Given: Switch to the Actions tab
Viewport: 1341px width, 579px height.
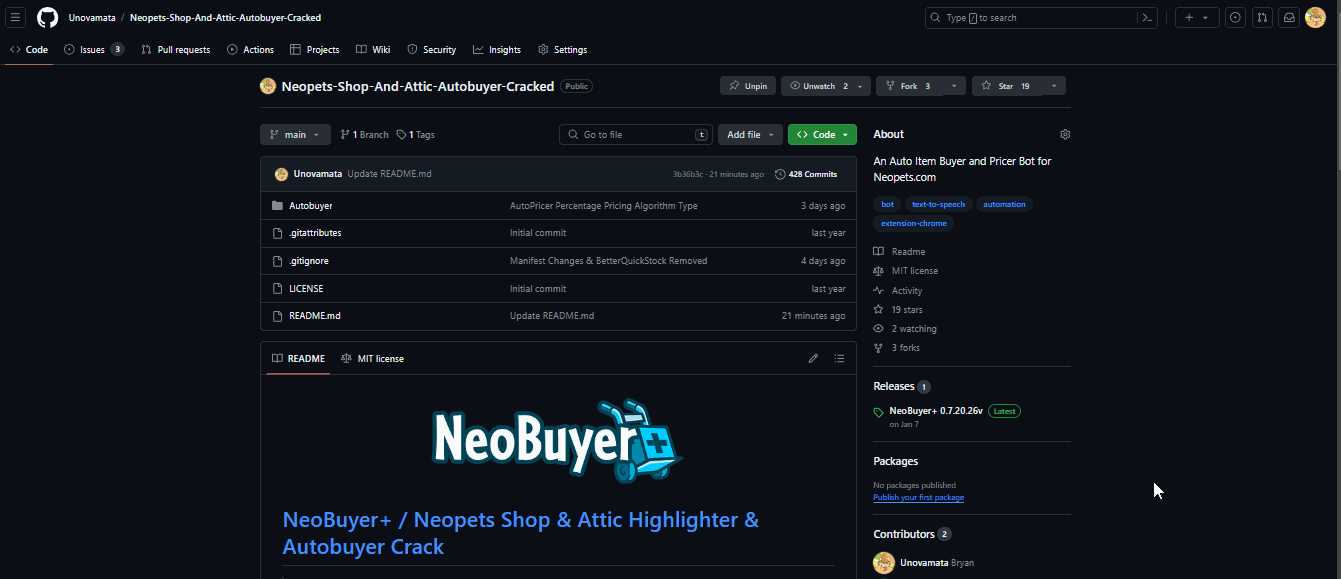Looking at the screenshot, I should click(251, 50).
